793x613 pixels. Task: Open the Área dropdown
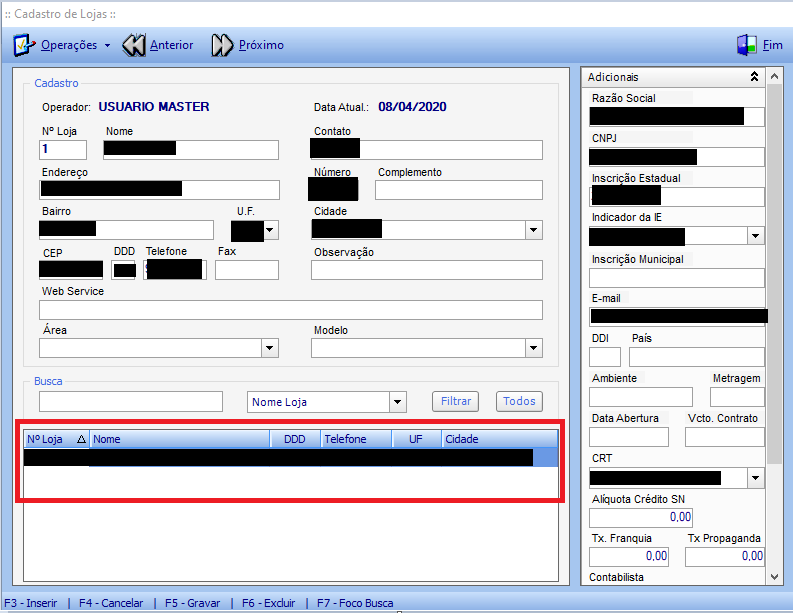[270, 348]
